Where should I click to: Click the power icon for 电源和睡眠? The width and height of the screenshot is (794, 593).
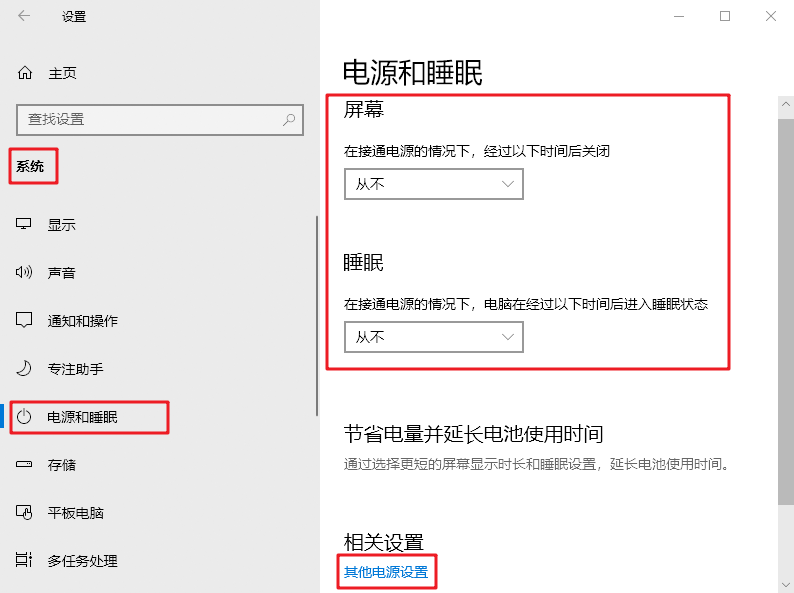[24, 417]
